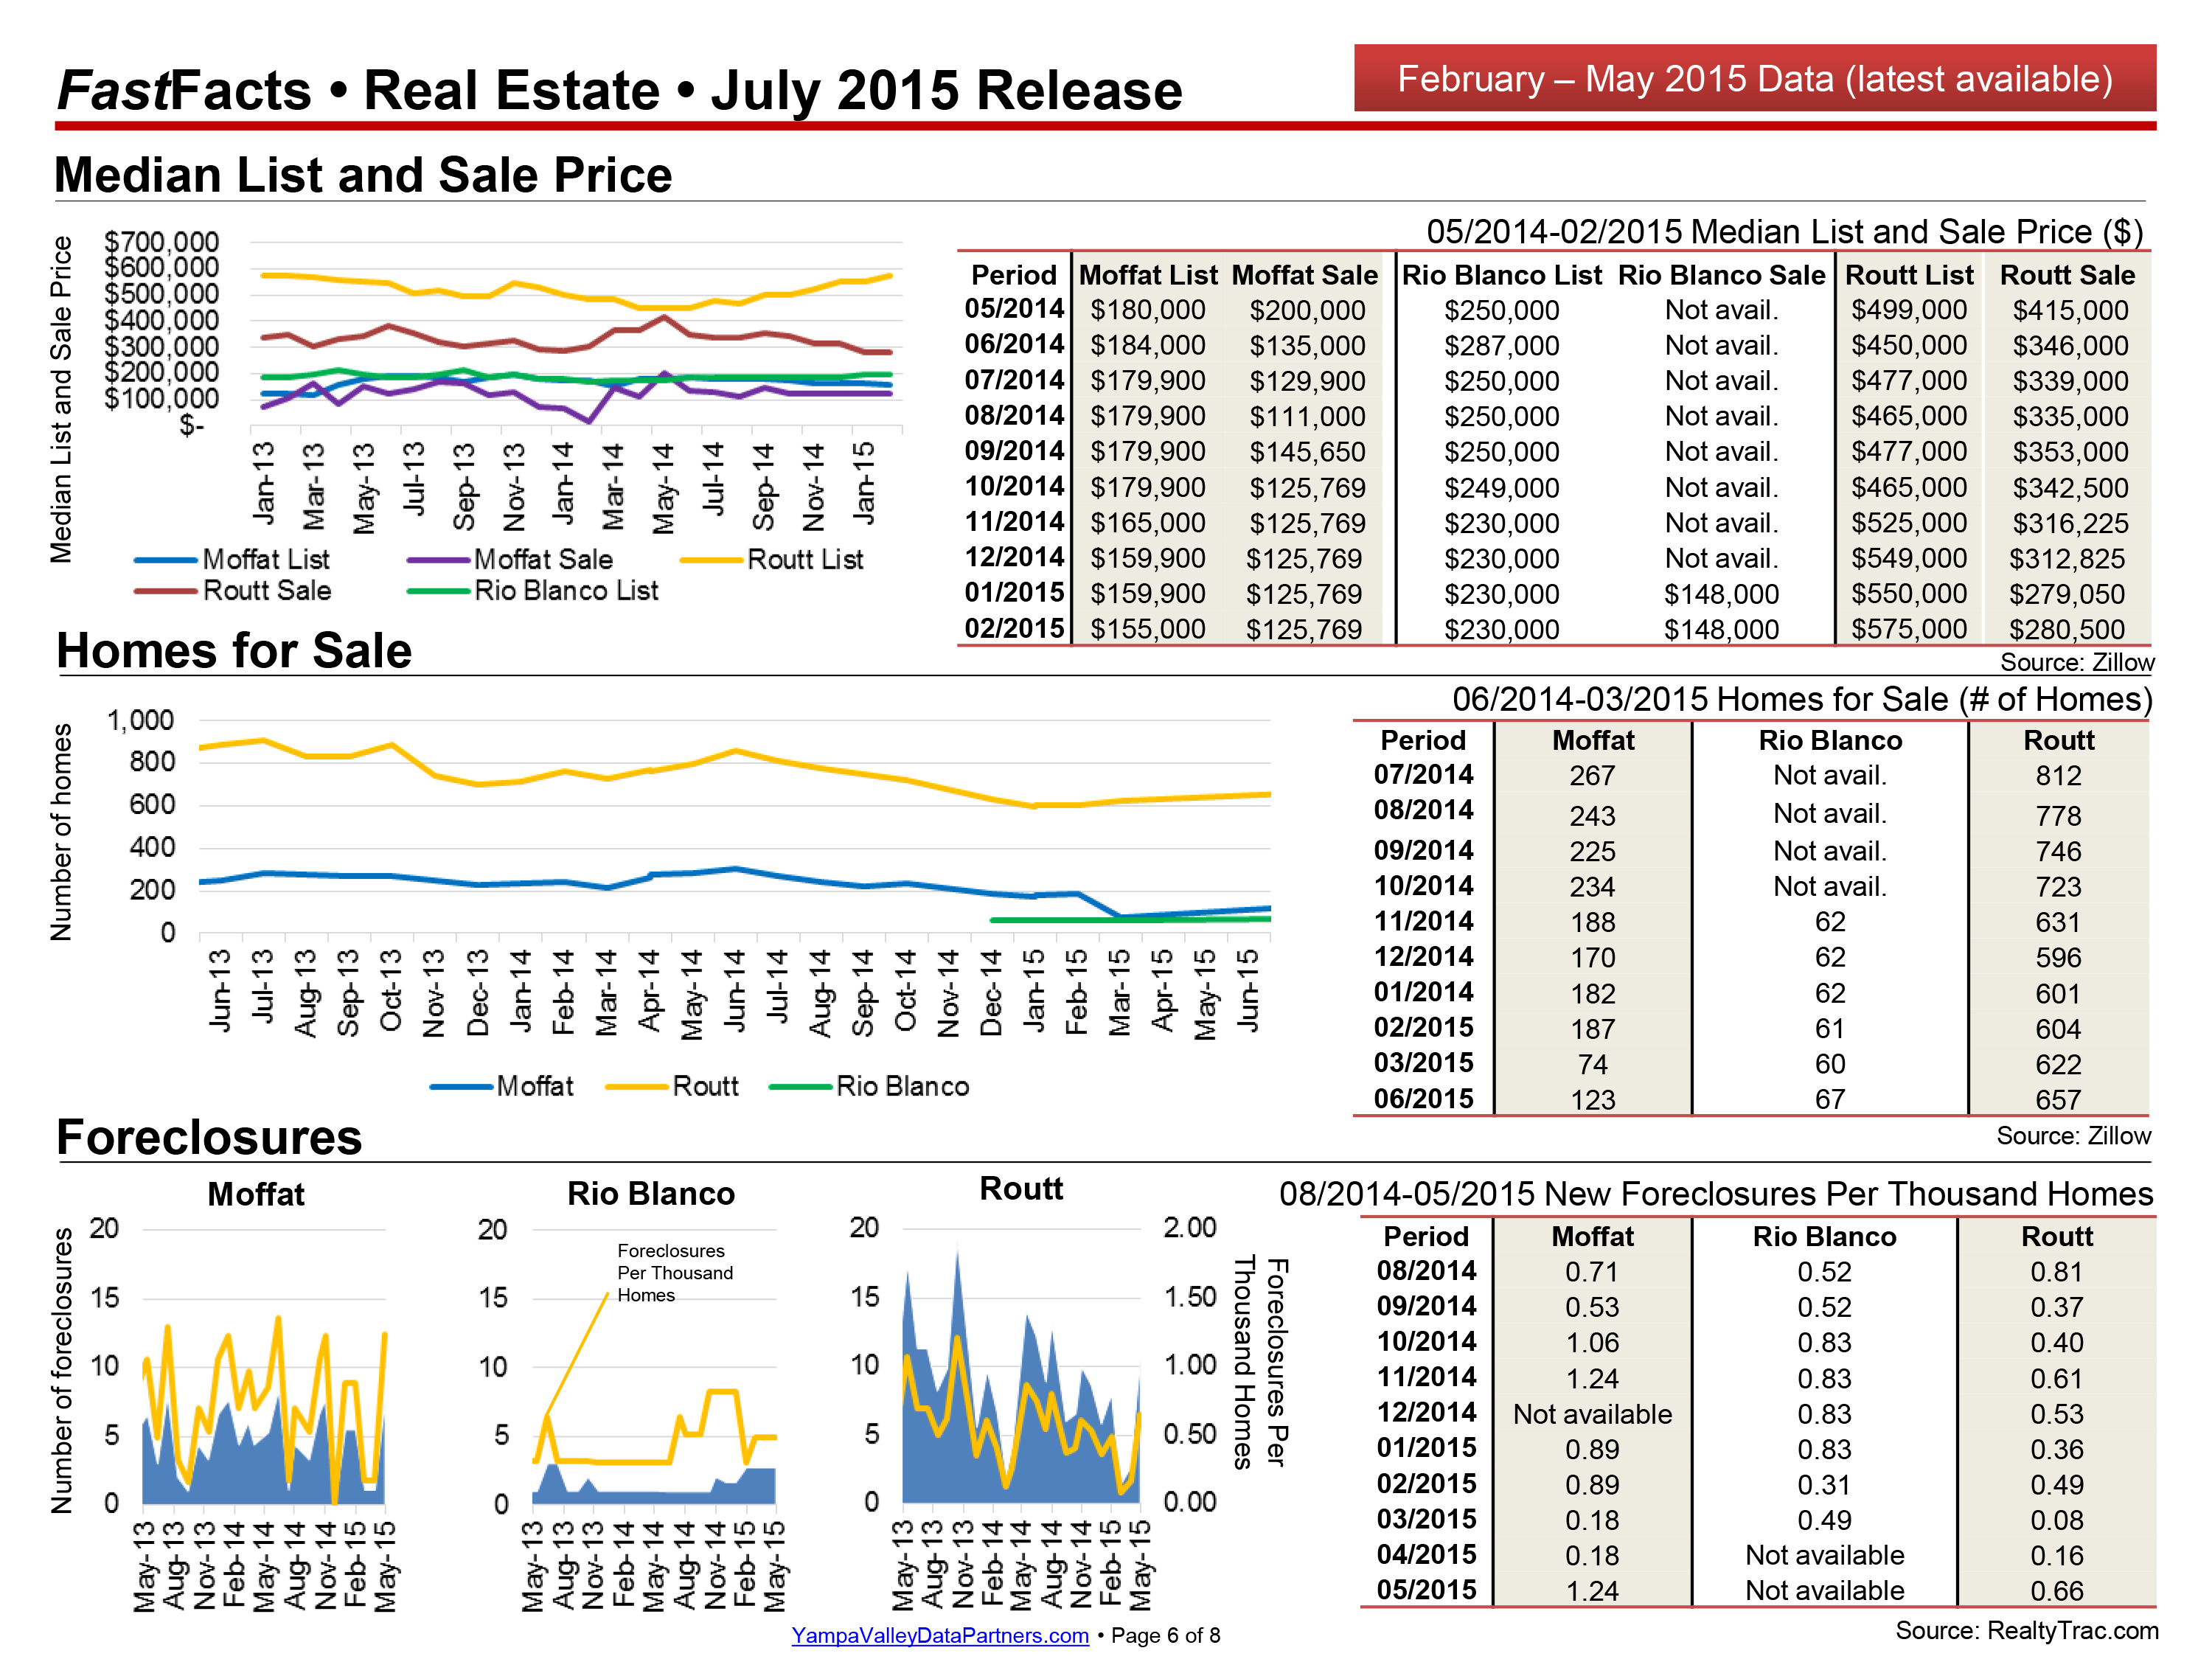Select the $145,650 Moffat Sale value
Viewport: 2212px width, 1659px height.
coord(1306,452)
